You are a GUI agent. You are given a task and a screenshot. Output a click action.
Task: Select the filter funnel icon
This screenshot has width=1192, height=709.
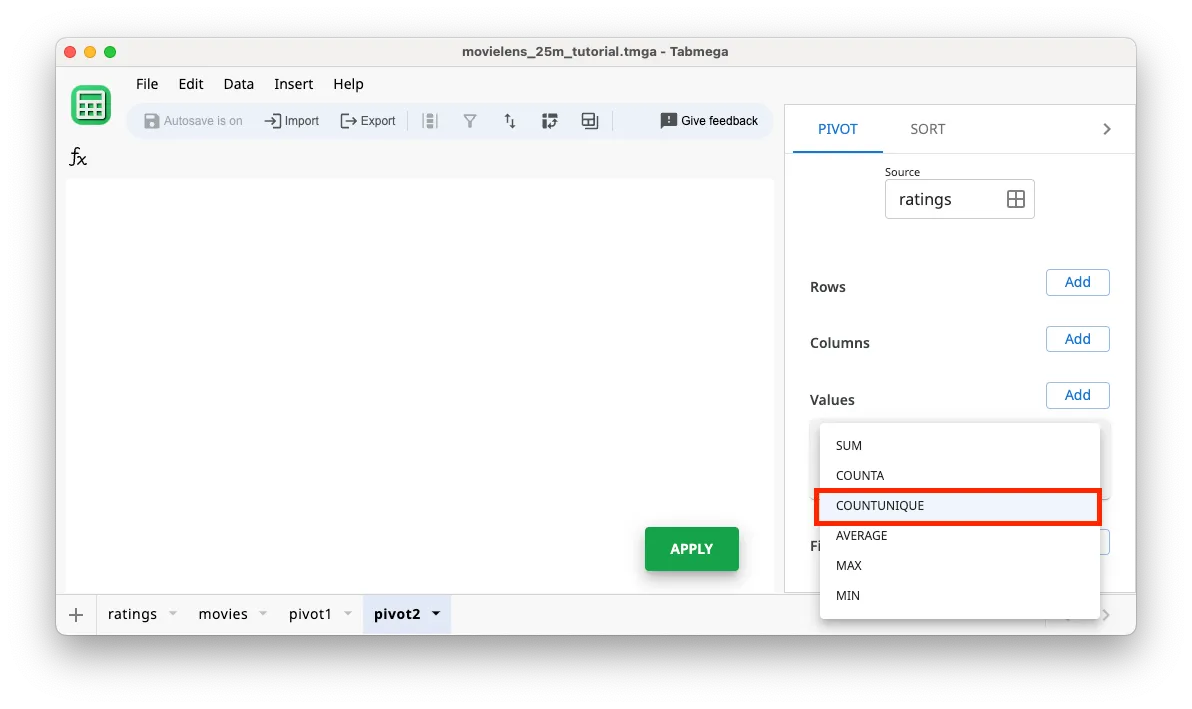pyautogui.click(x=470, y=120)
